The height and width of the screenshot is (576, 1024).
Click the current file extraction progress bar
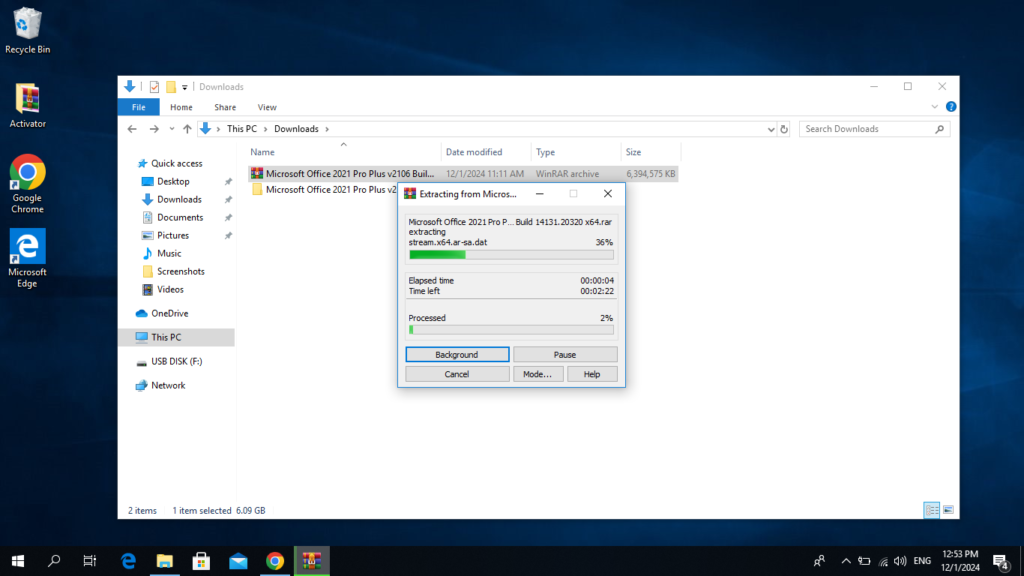tap(511, 255)
